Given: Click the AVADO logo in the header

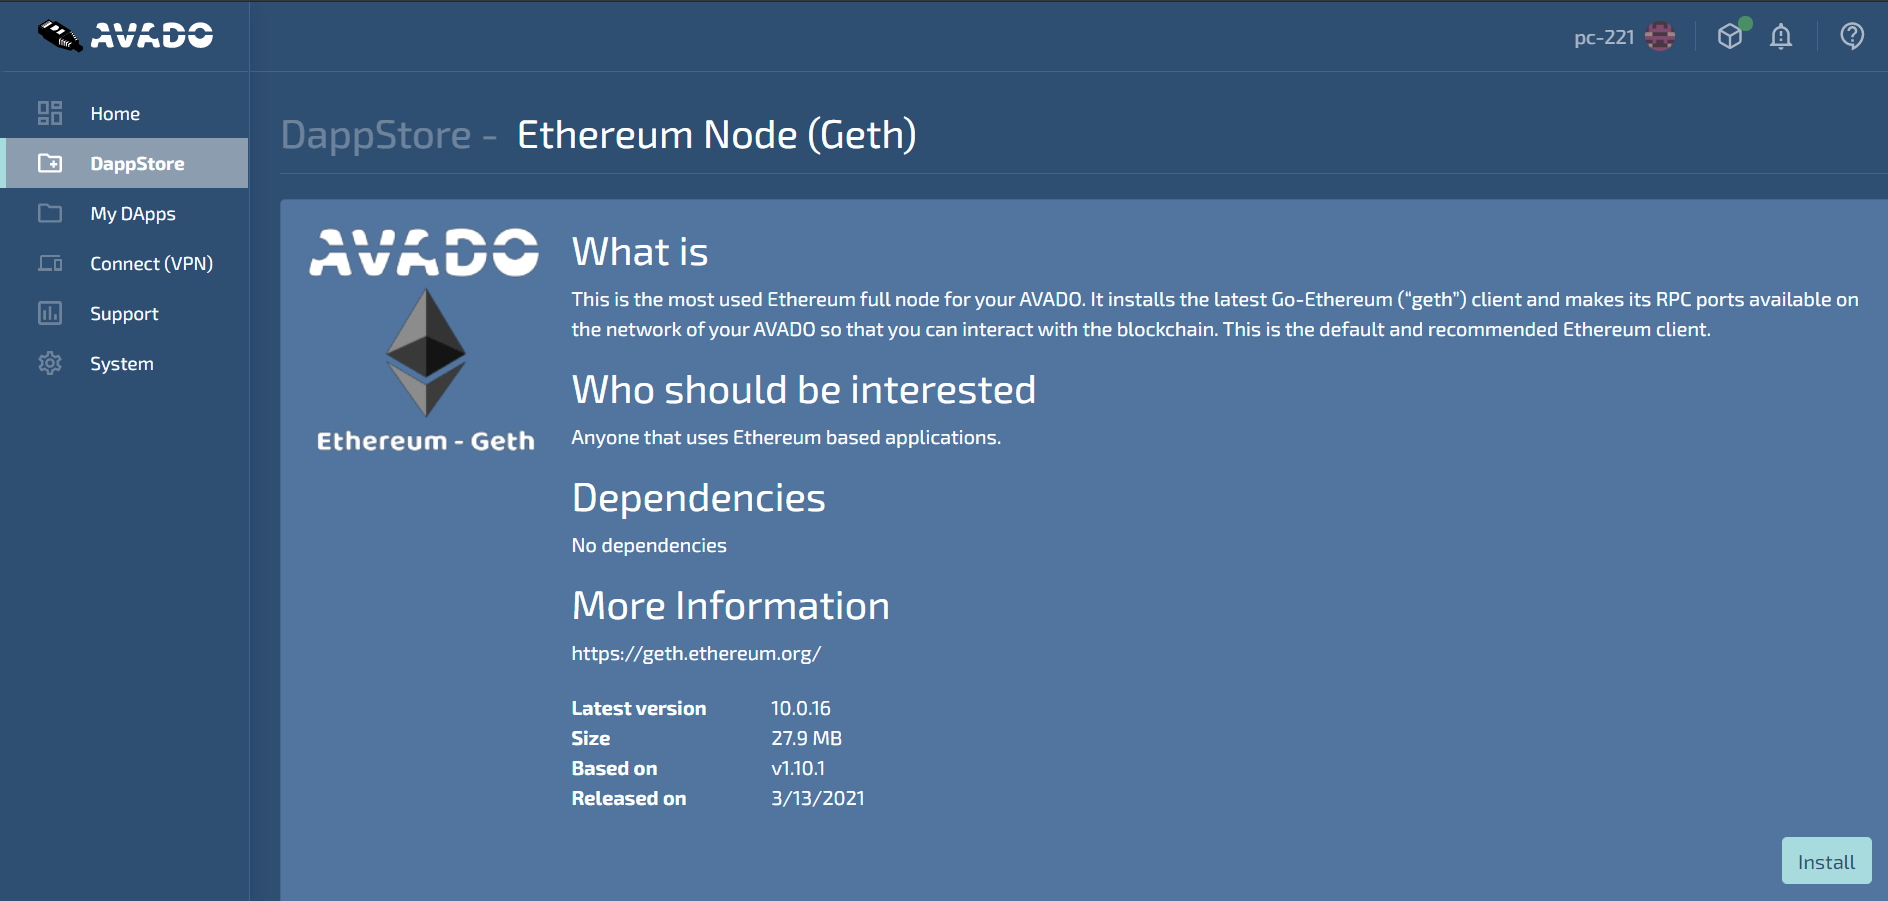Looking at the screenshot, I should click(x=125, y=36).
